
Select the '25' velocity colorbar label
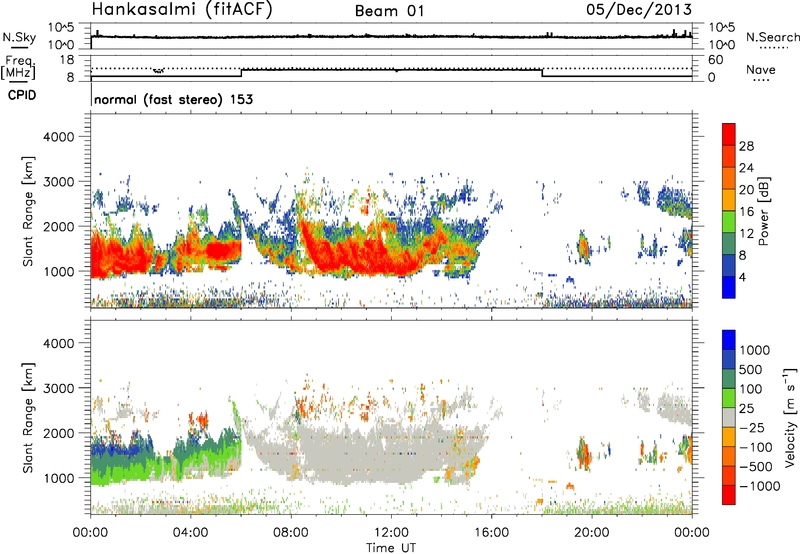point(747,409)
